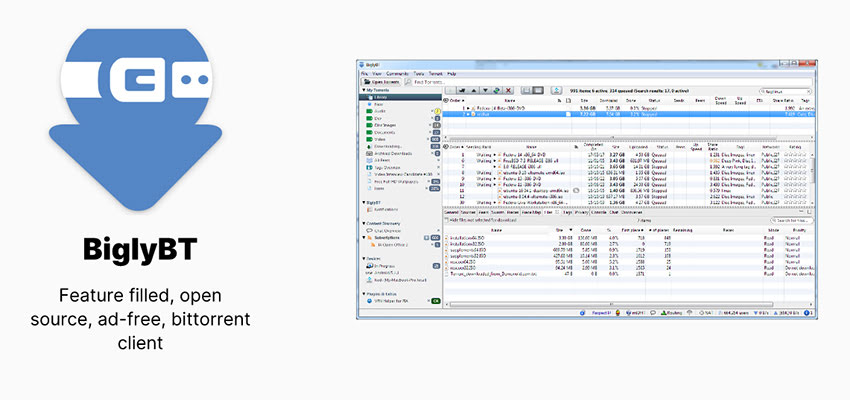Collapse the Devices sidebar section

[x=364, y=259]
